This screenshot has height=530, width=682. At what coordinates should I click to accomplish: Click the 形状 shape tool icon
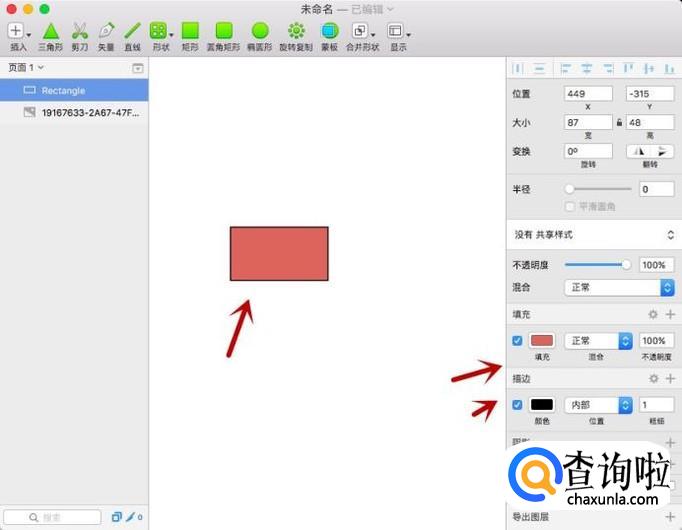point(158,31)
